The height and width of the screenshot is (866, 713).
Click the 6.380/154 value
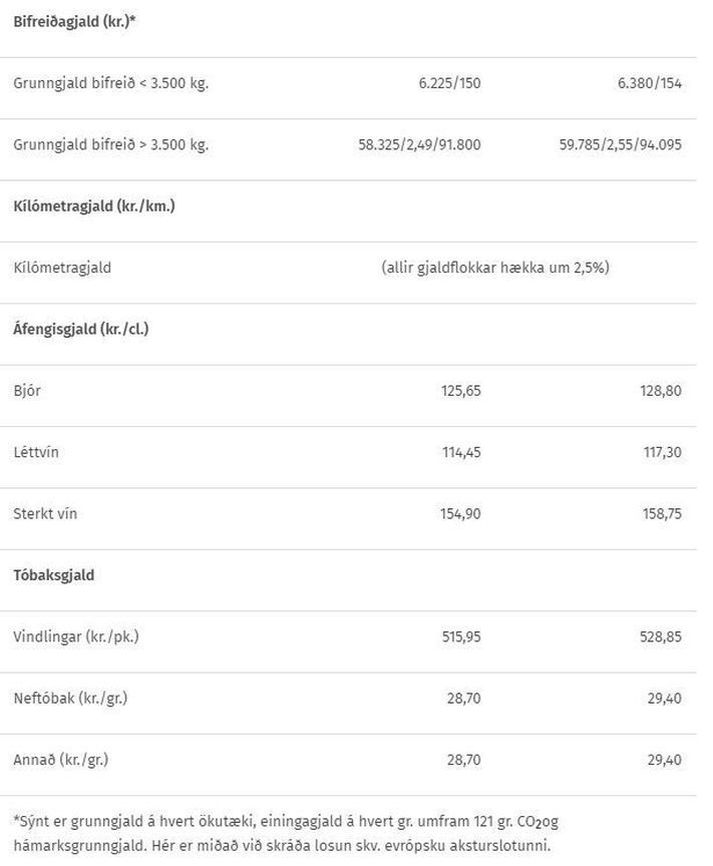pyautogui.click(x=650, y=83)
